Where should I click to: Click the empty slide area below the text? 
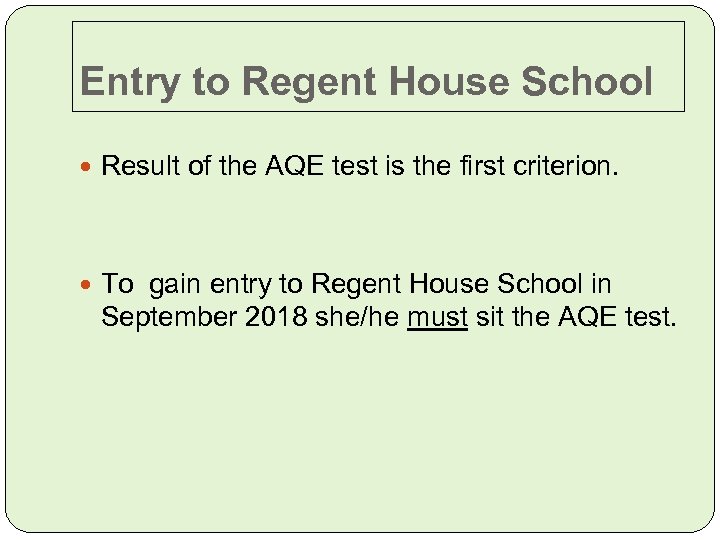(x=360, y=440)
